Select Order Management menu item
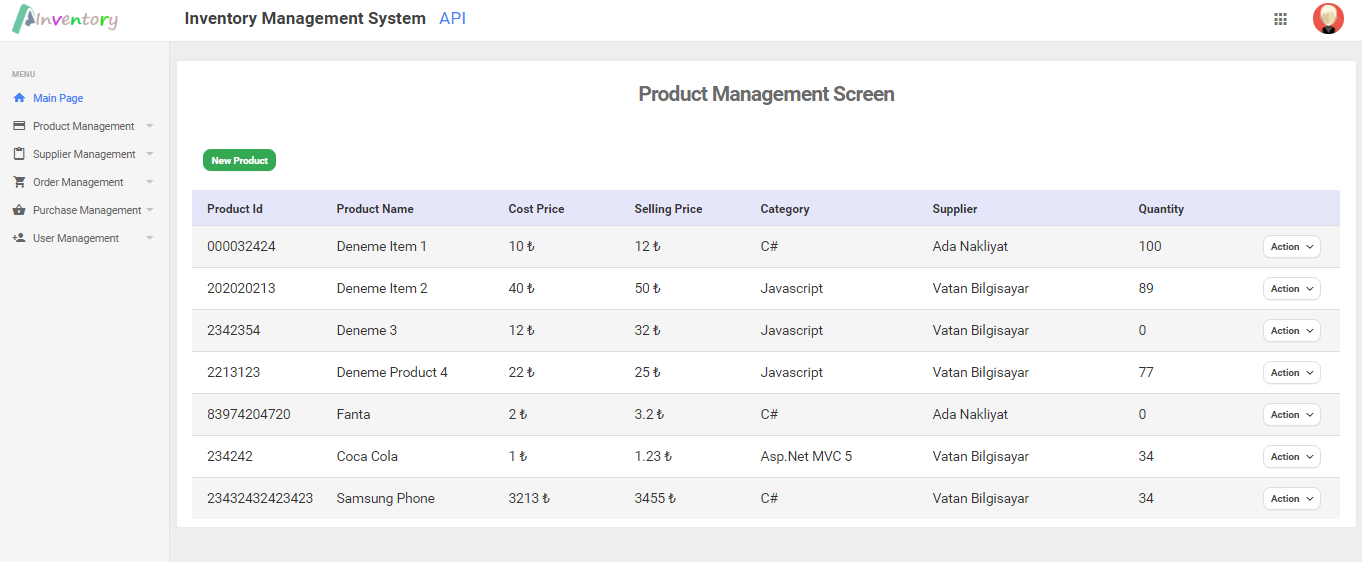Viewport: 1362px width, 562px height. point(78,182)
